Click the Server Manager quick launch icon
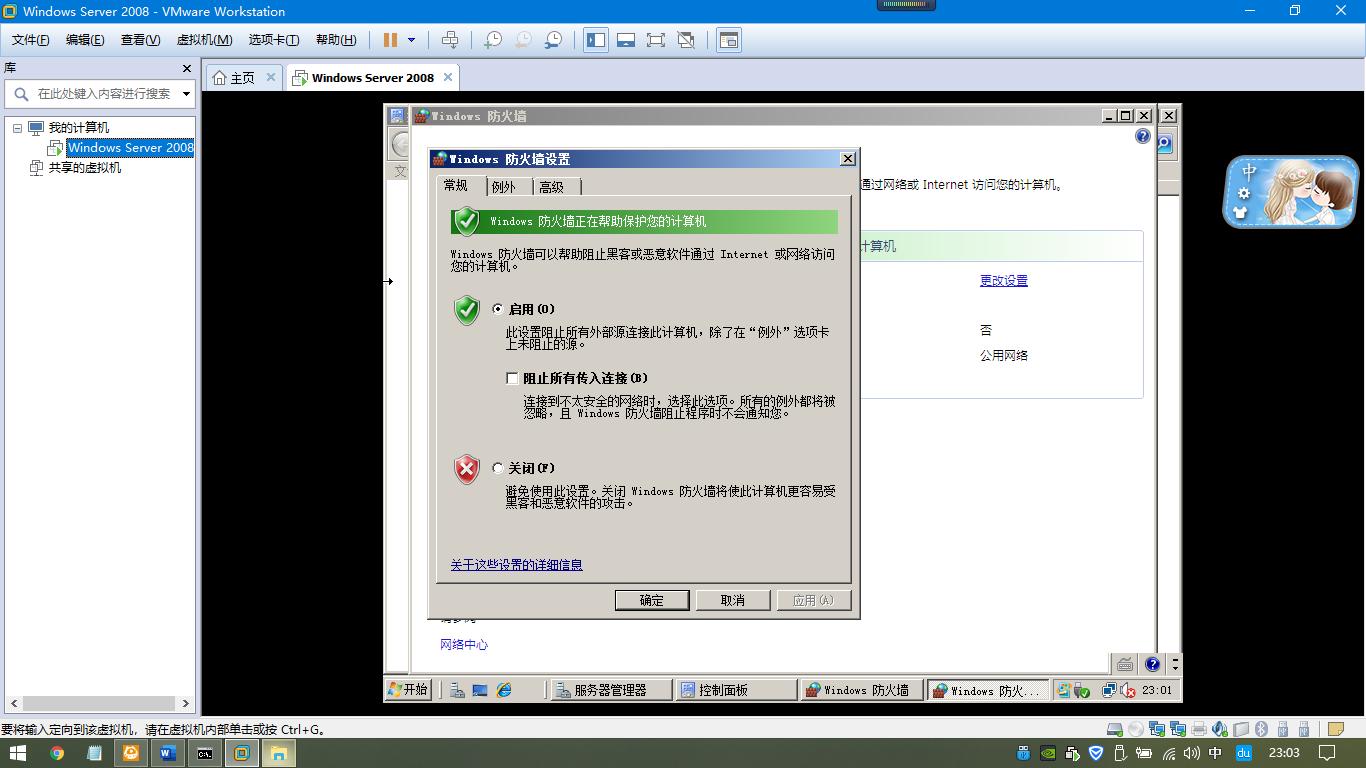Image resolution: width=1366 pixels, height=768 pixels. (x=456, y=690)
